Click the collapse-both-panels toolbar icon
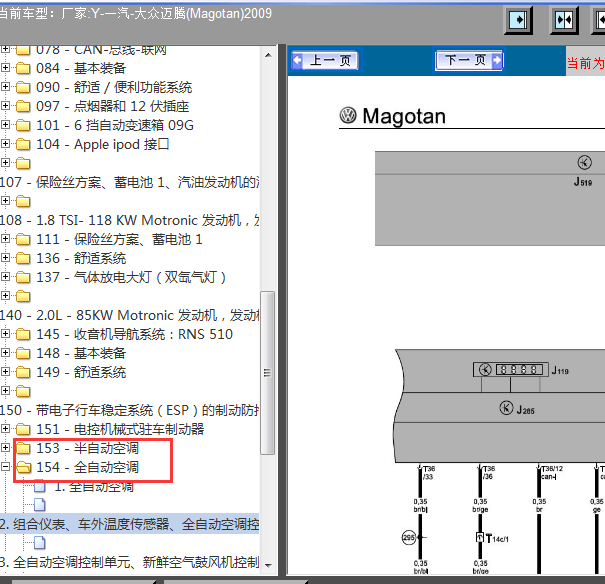 (564, 20)
